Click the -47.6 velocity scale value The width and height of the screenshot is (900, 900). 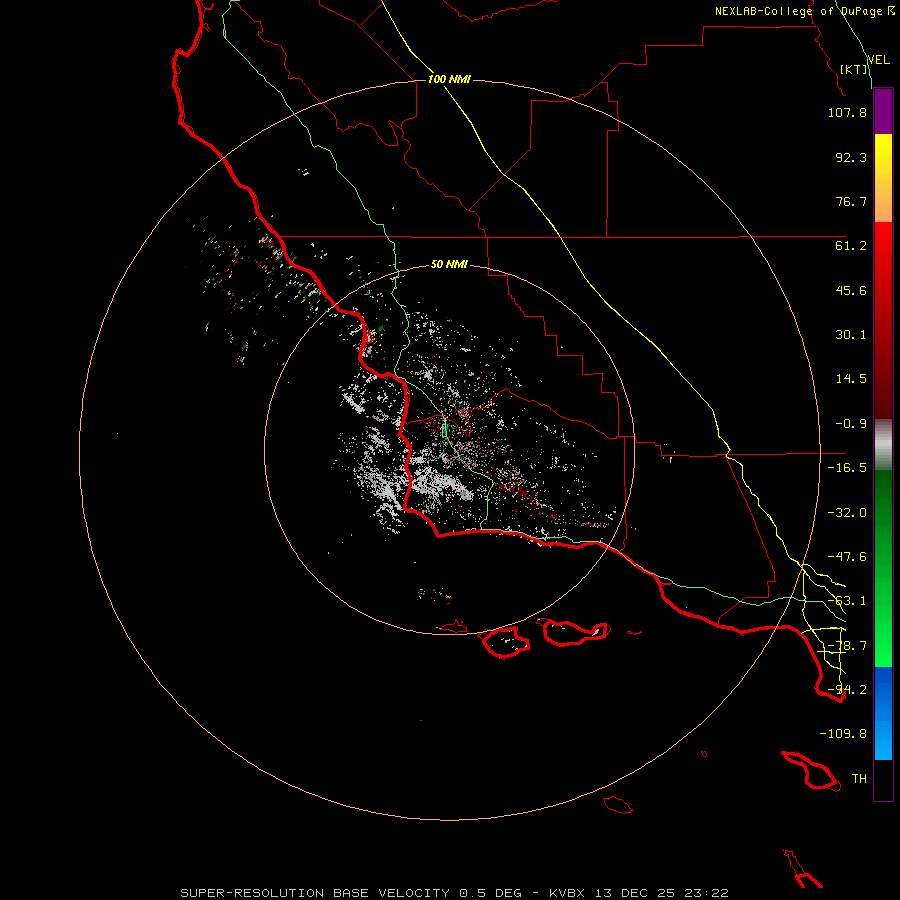click(x=847, y=557)
